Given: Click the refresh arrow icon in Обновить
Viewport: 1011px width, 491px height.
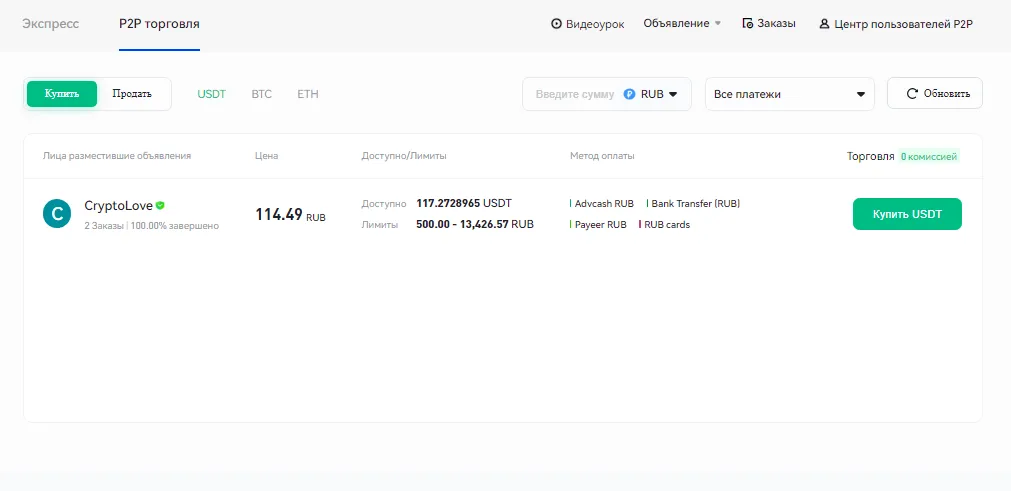Looking at the screenshot, I should (912, 93).
